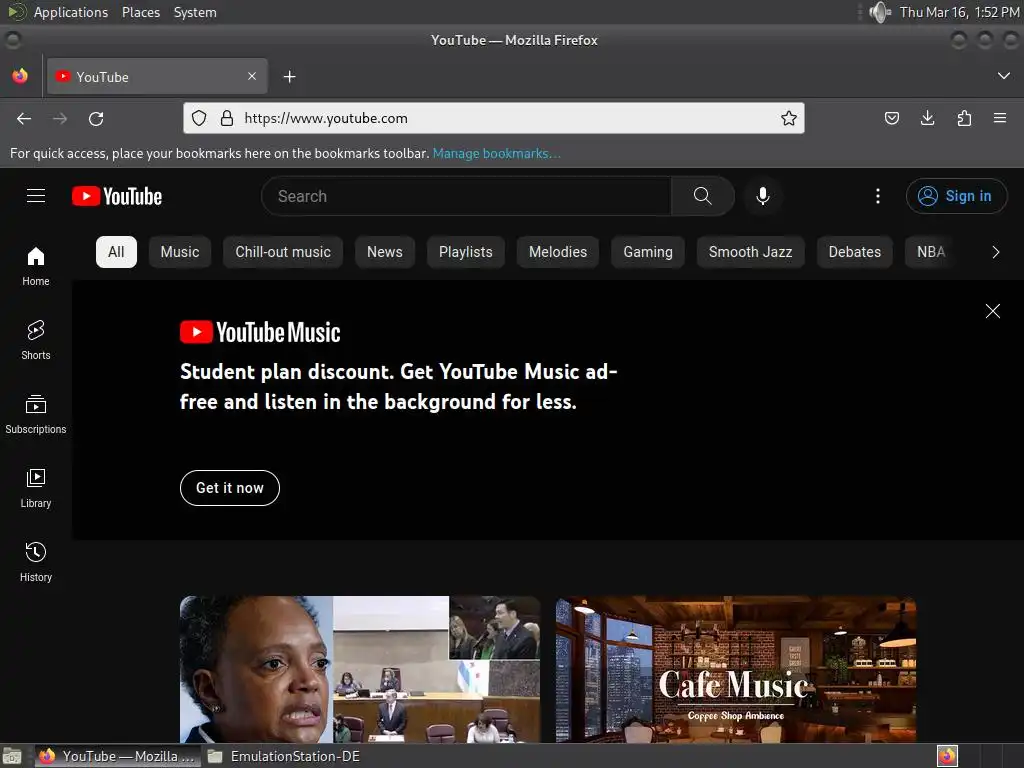This screenshot has height=768, width=1024.
Task: Open the Cafe Music video thumbnail
Action: (735, 669)
